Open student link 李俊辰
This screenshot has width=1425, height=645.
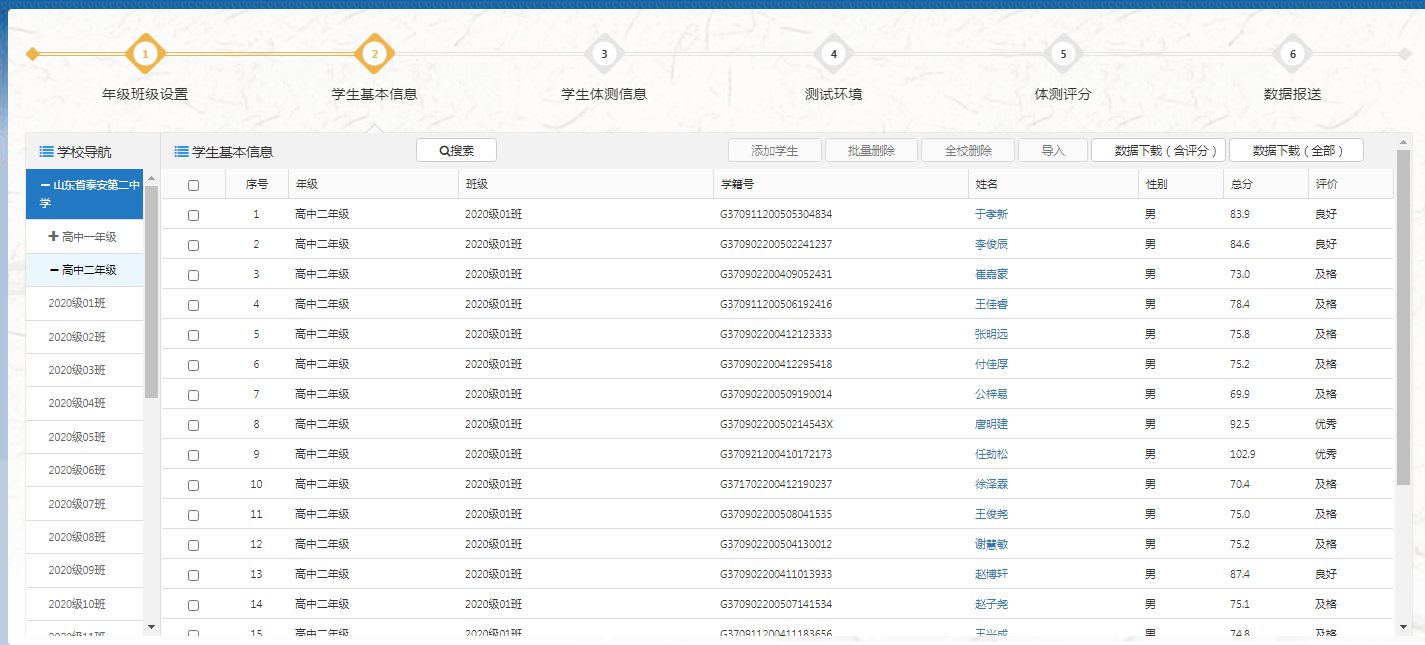tap(991, 244)
